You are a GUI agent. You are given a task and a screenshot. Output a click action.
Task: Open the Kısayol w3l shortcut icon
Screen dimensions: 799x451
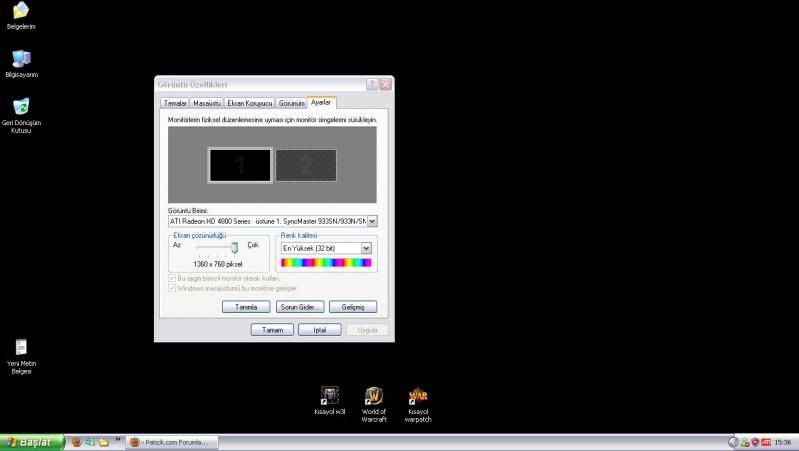point(329,396)
